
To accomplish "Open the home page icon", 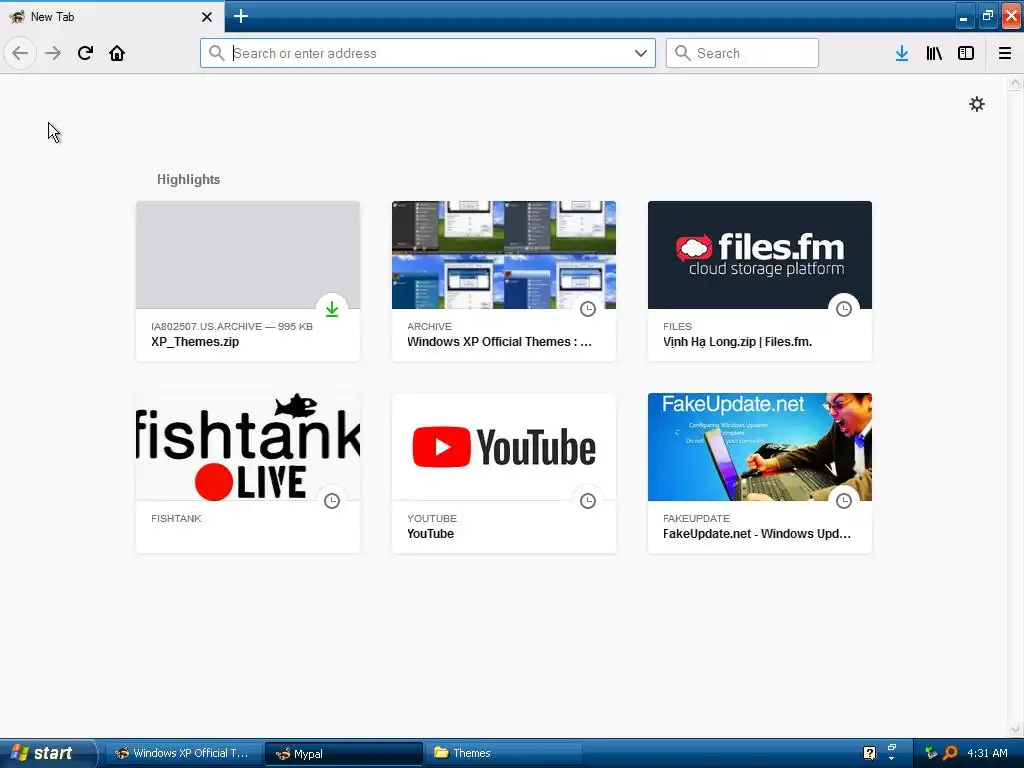I will [x=117, y=53].
